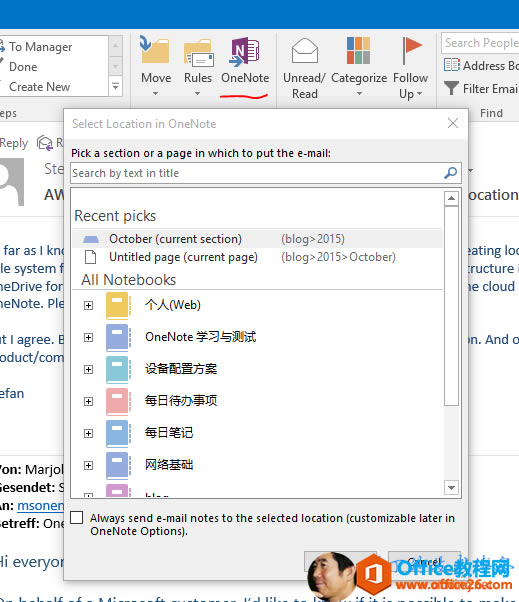Expand the OneNote 学习与测试 notebook tree
This screenshot has width=519, height=602.
click(88, 337)
